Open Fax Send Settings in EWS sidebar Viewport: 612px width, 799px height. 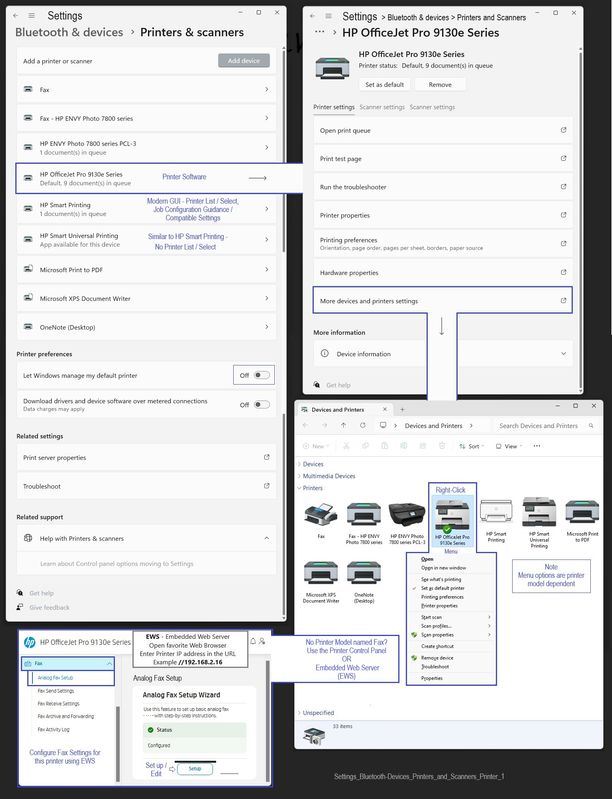point(56,691)
